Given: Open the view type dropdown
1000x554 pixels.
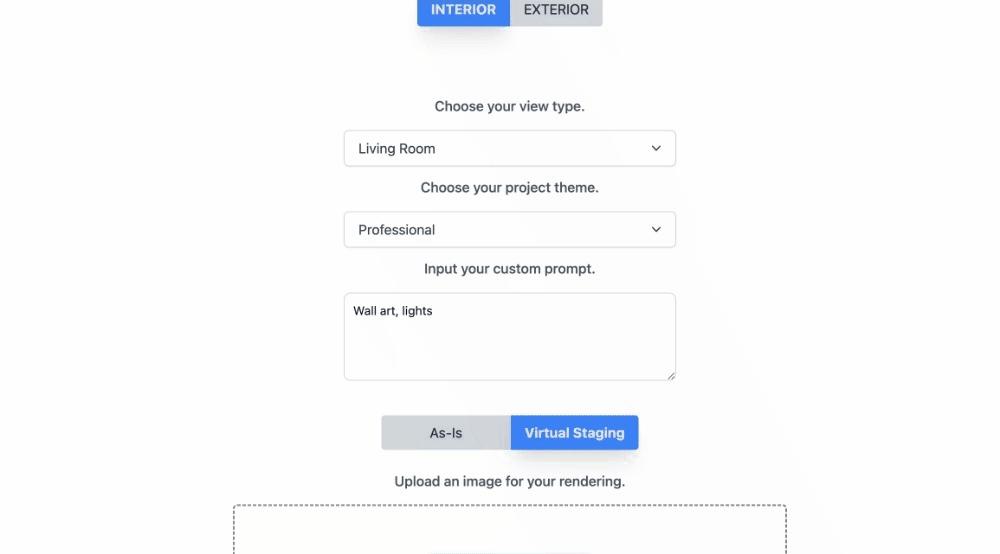Looking at the screenshot, I should pos(509,148).
